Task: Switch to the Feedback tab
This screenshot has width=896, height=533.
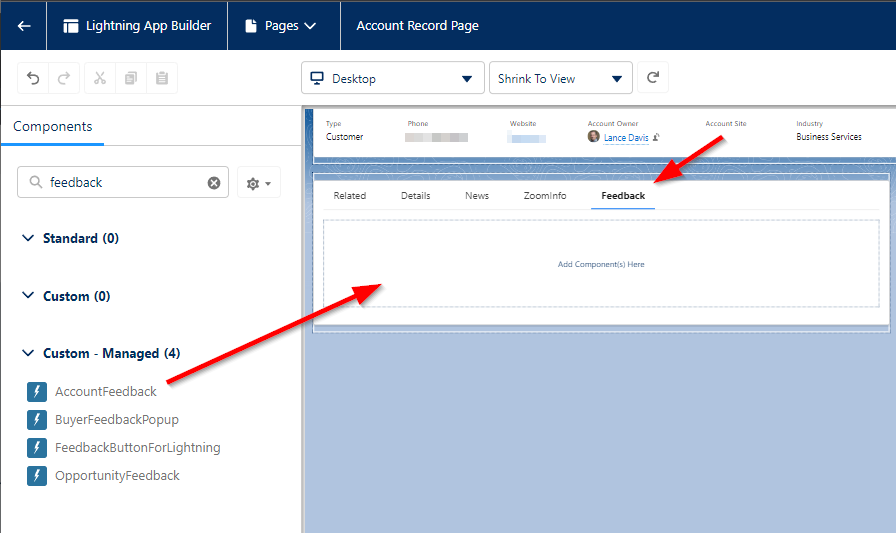Action: point(623,195)
